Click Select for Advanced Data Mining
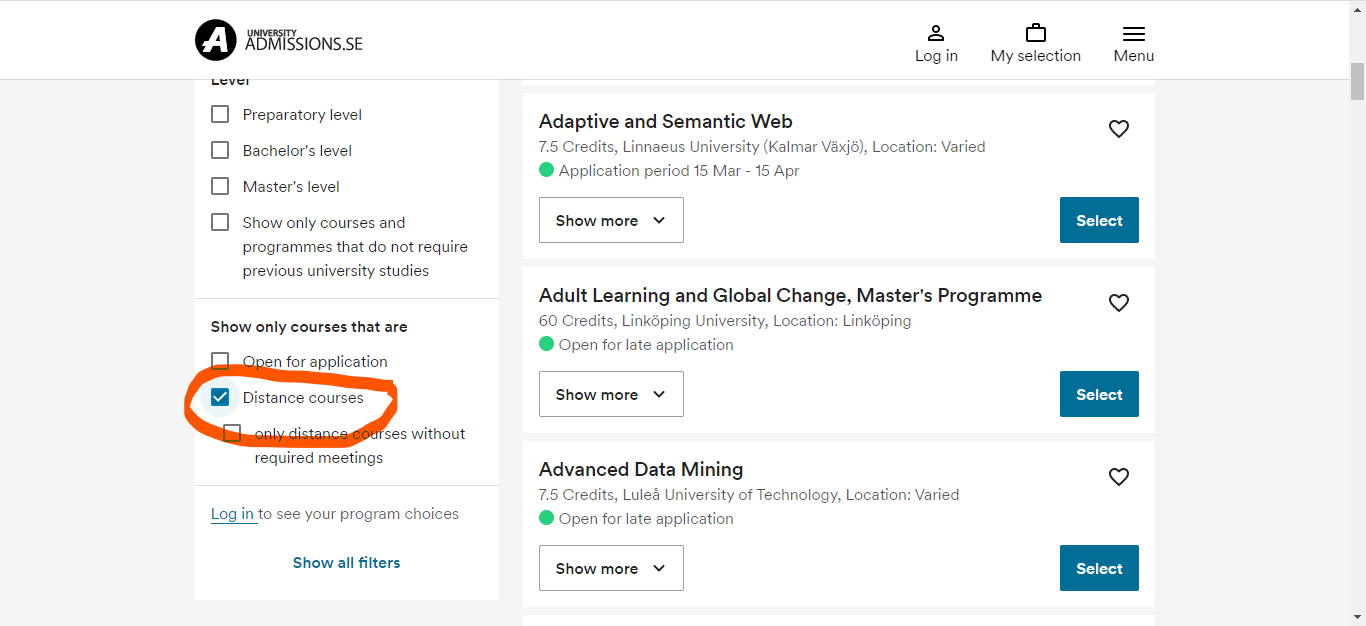The image size is (1366, 626). [1099, 568]
